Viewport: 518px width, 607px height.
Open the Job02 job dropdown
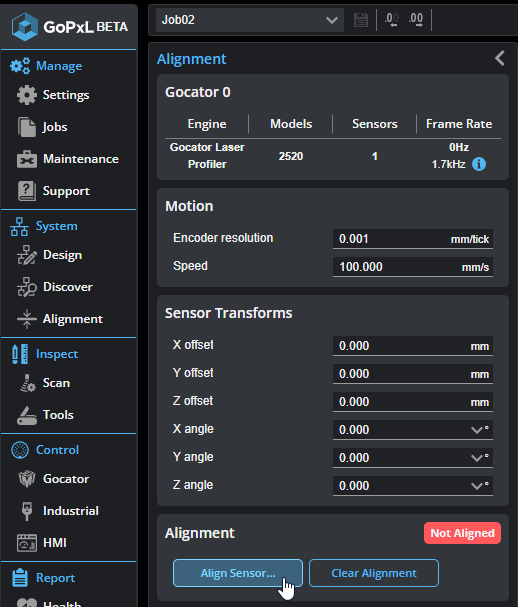pyautogui.click(x=250, y=20)
